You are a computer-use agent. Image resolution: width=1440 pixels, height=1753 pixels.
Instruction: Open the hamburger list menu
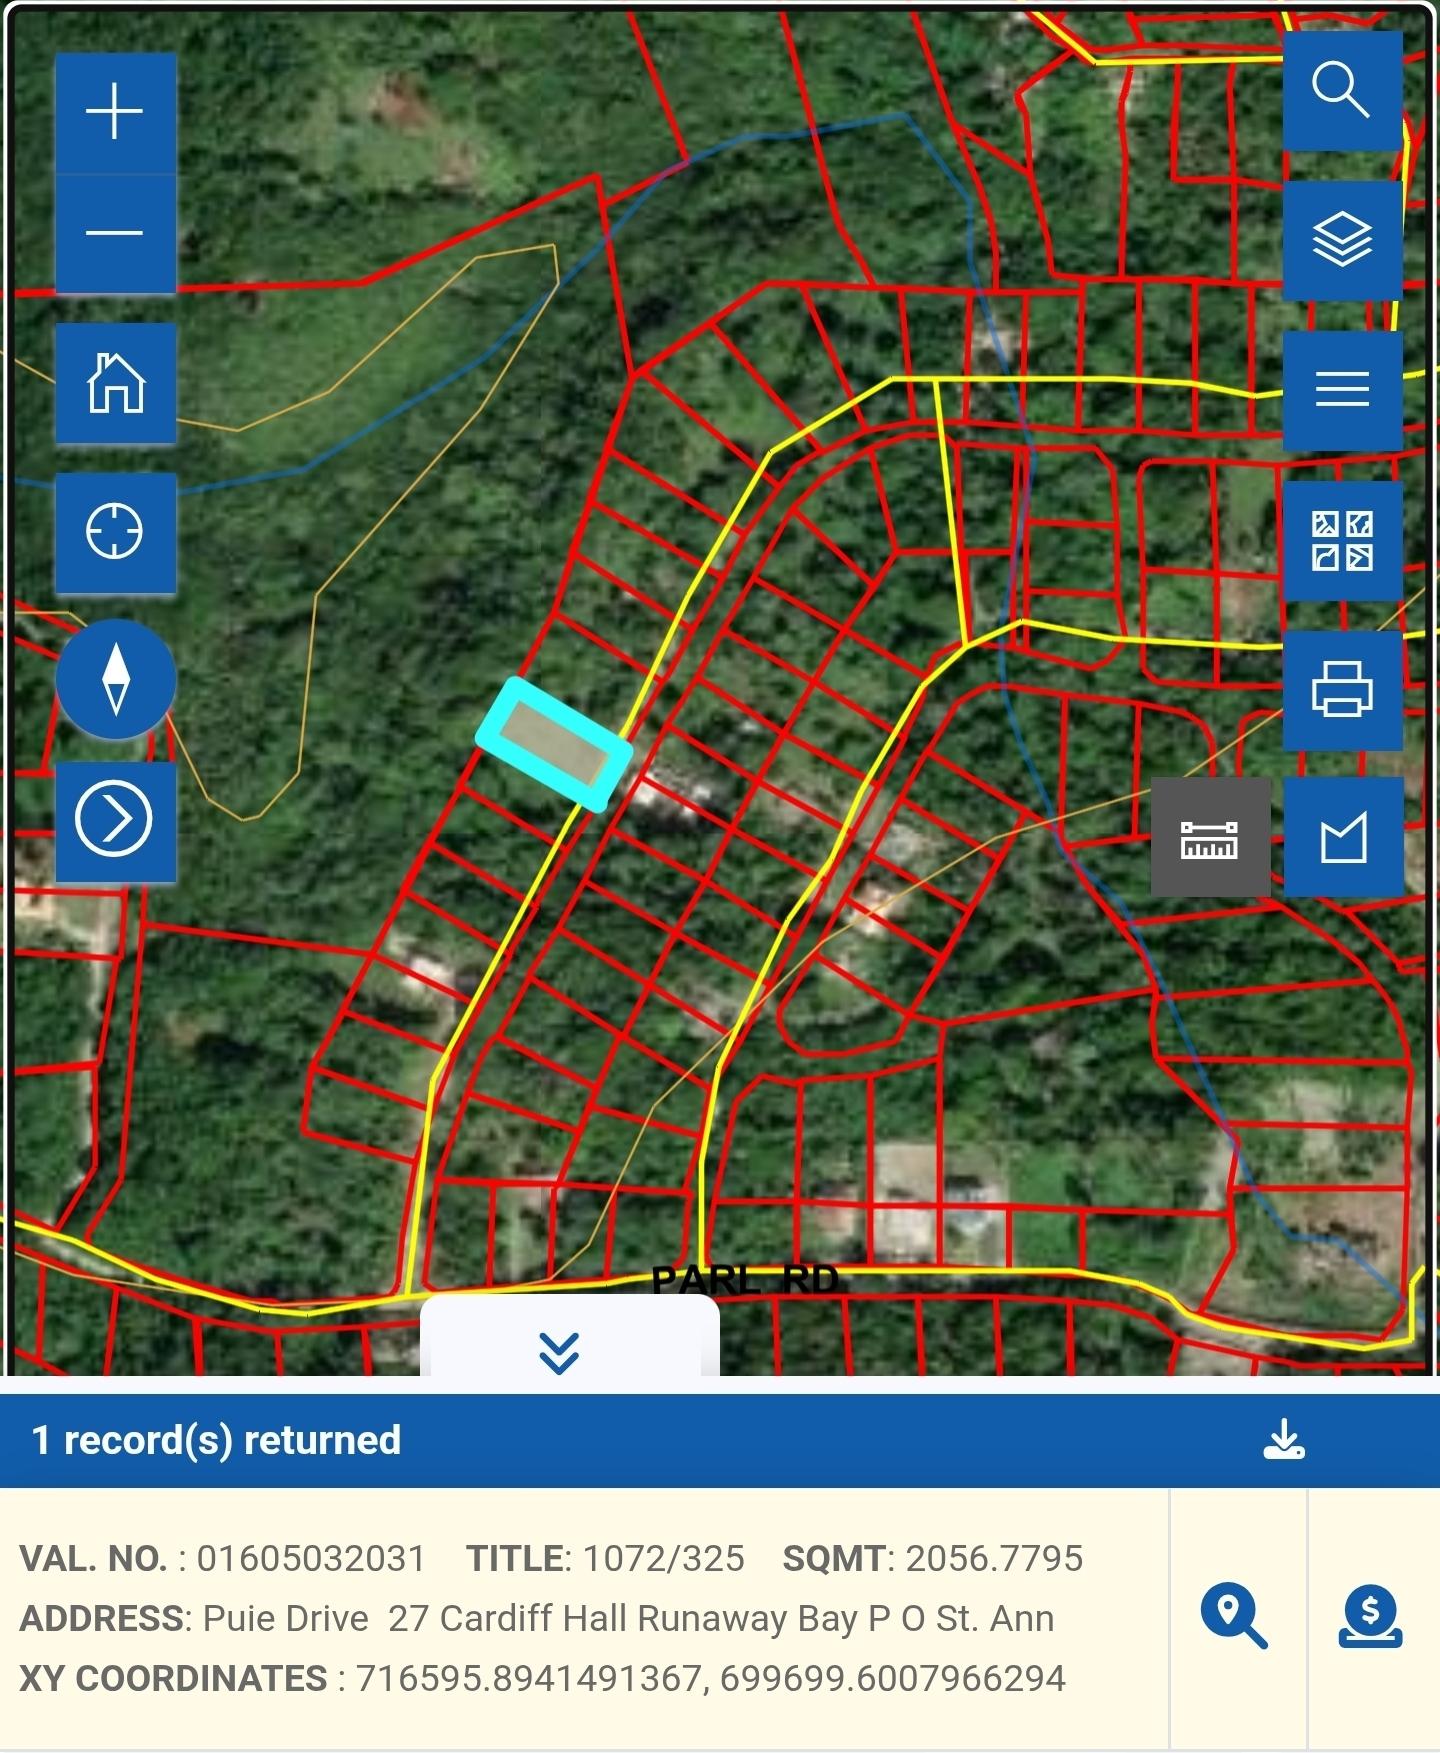point(1341,389)
